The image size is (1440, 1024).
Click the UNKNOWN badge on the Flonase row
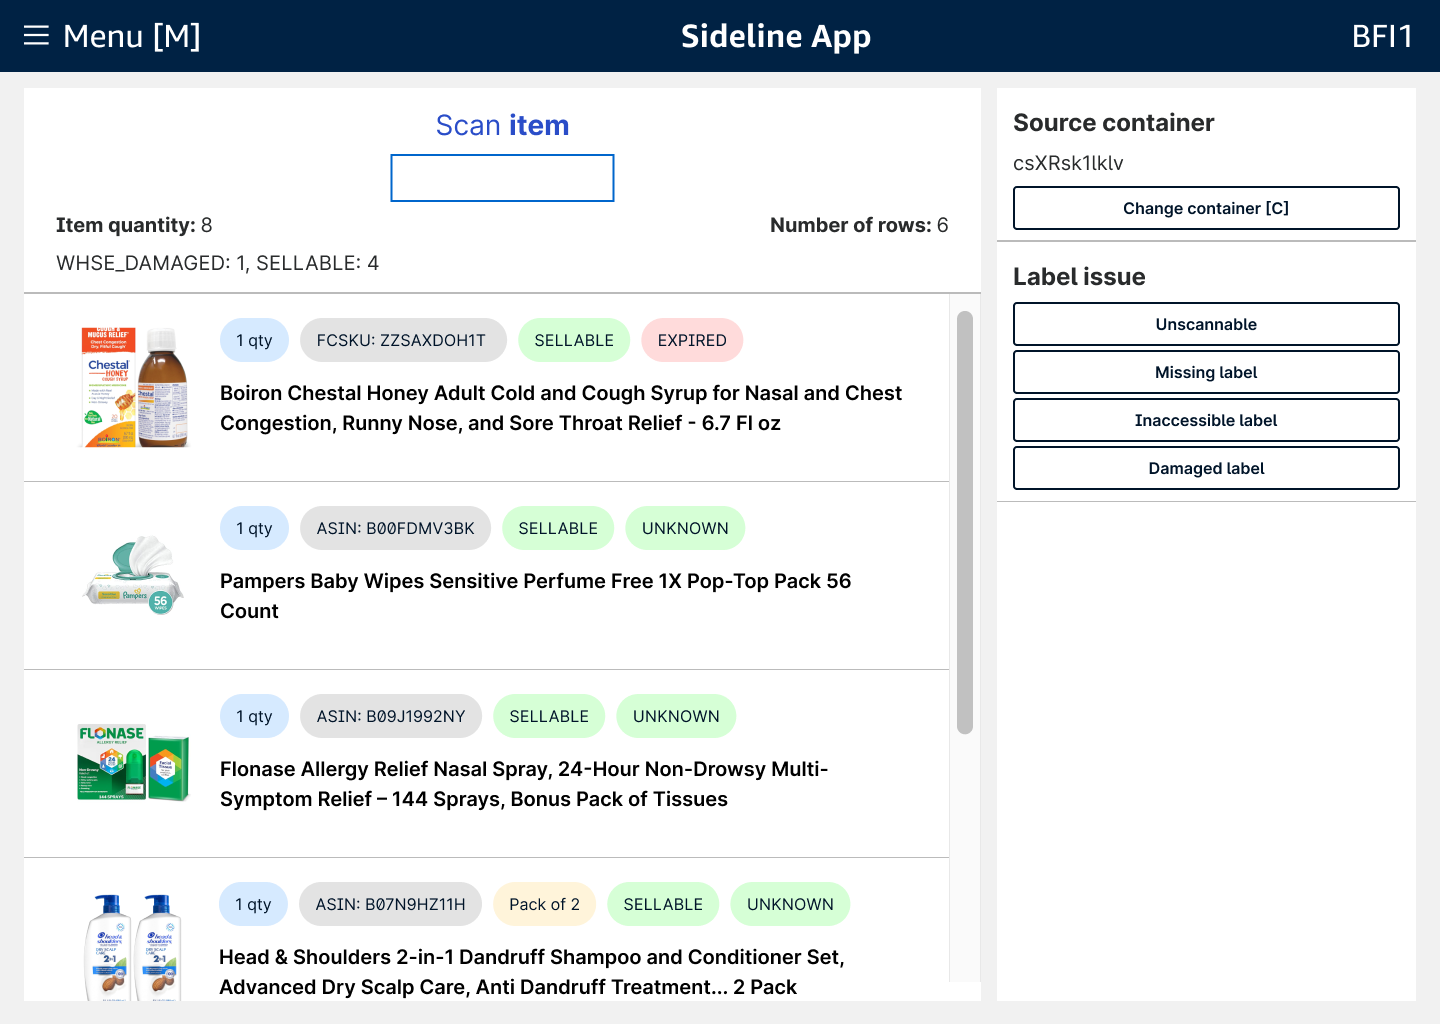[x=676, y=716]
